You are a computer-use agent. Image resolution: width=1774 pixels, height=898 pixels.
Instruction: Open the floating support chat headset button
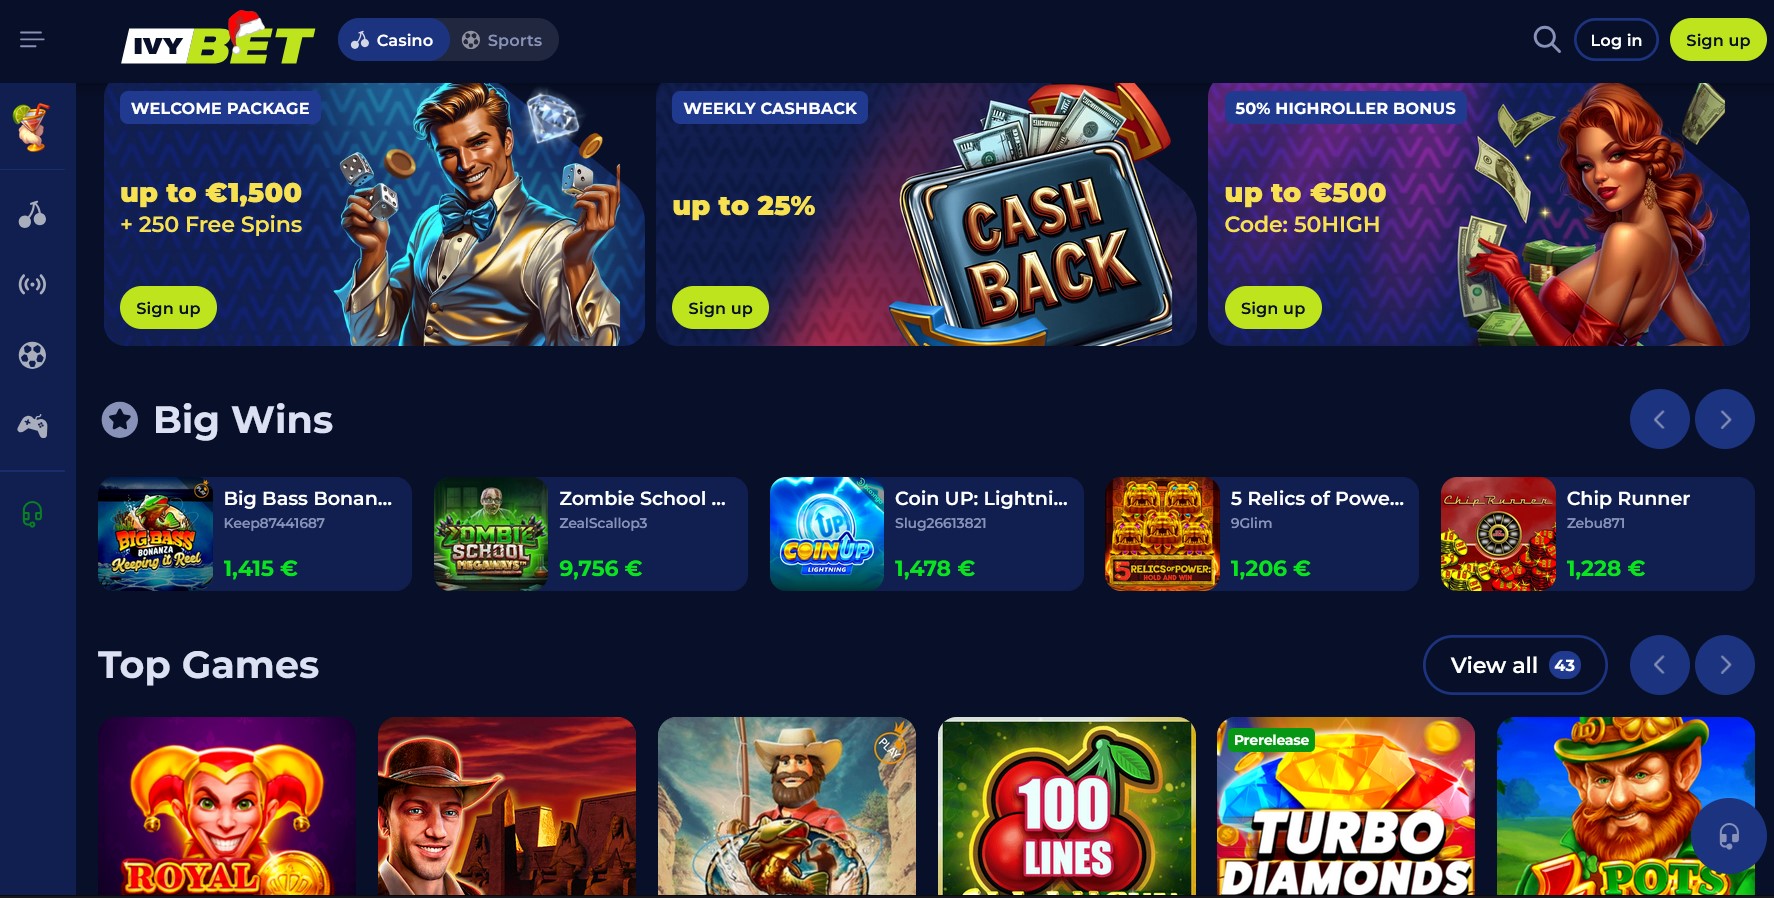(1729, 835)
